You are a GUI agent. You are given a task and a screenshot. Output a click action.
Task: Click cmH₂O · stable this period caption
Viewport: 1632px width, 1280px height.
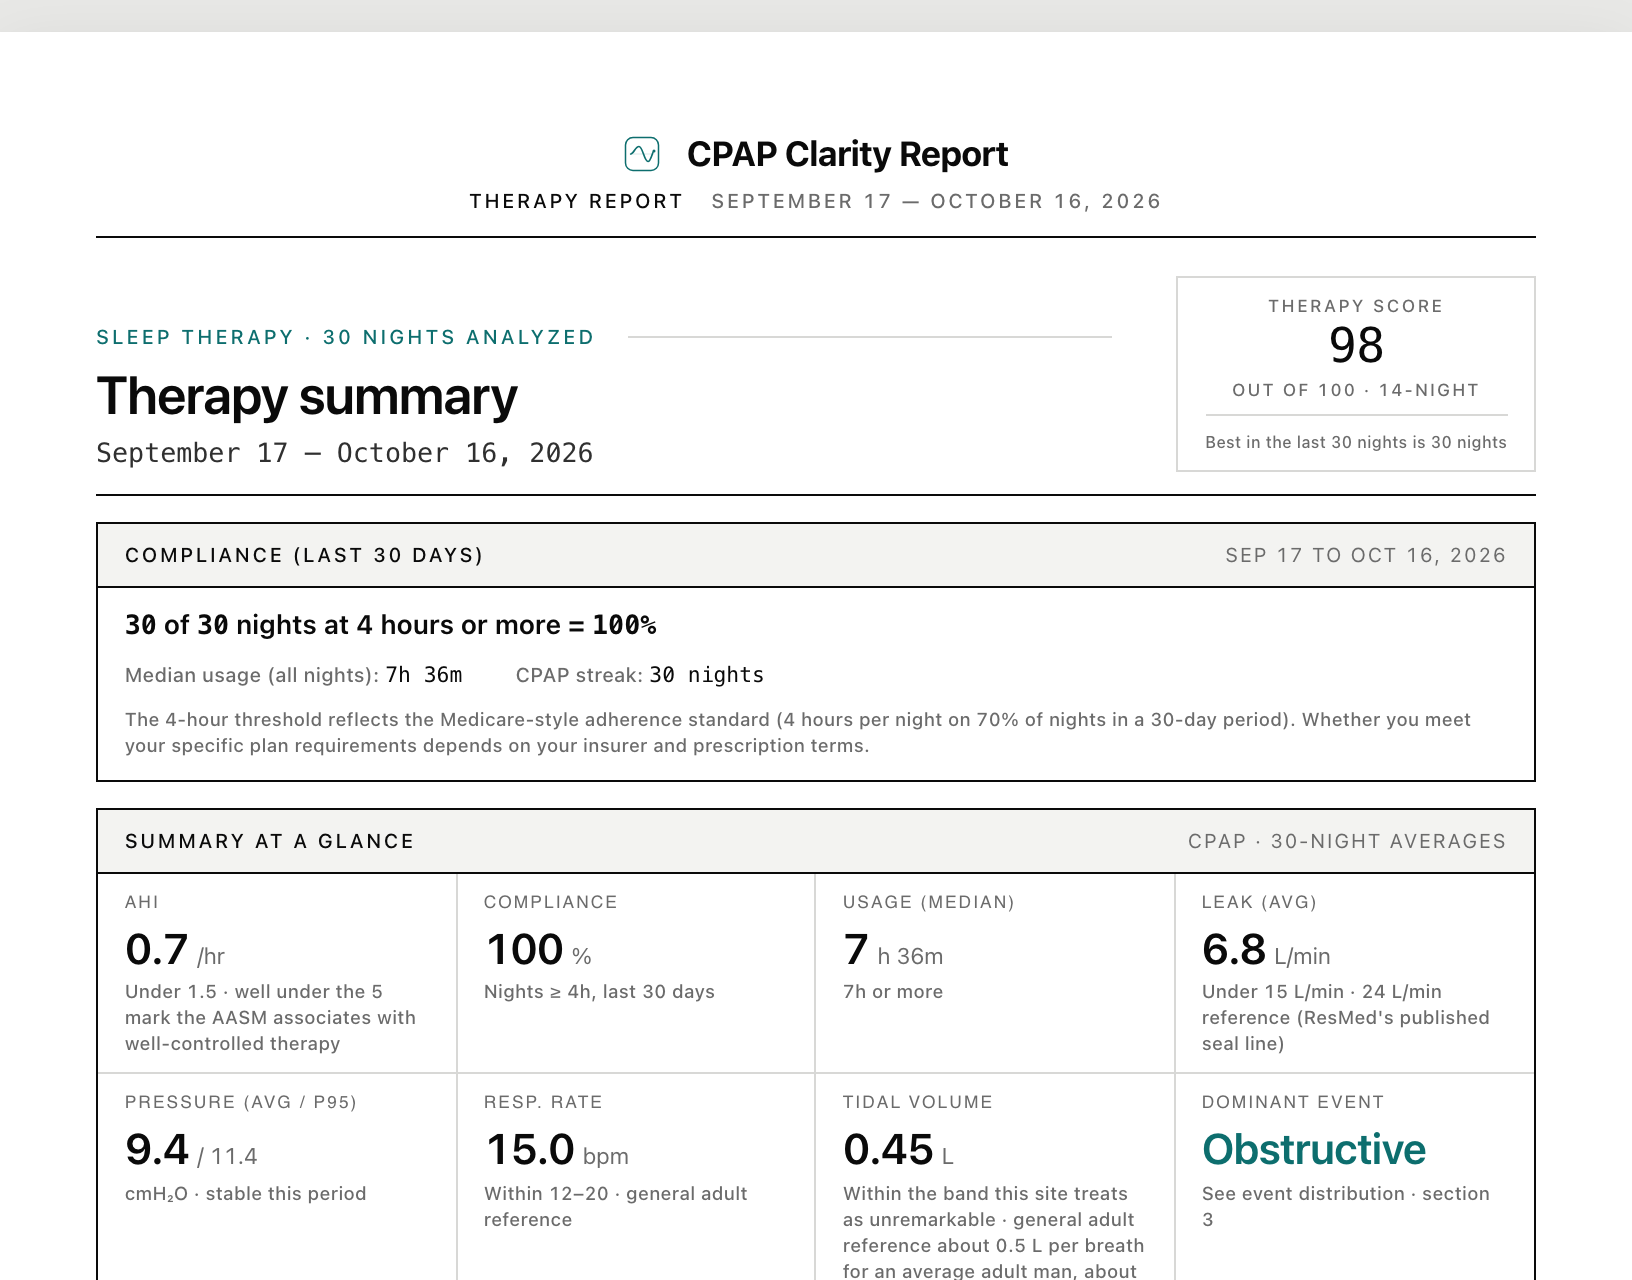click(246, 1194)
